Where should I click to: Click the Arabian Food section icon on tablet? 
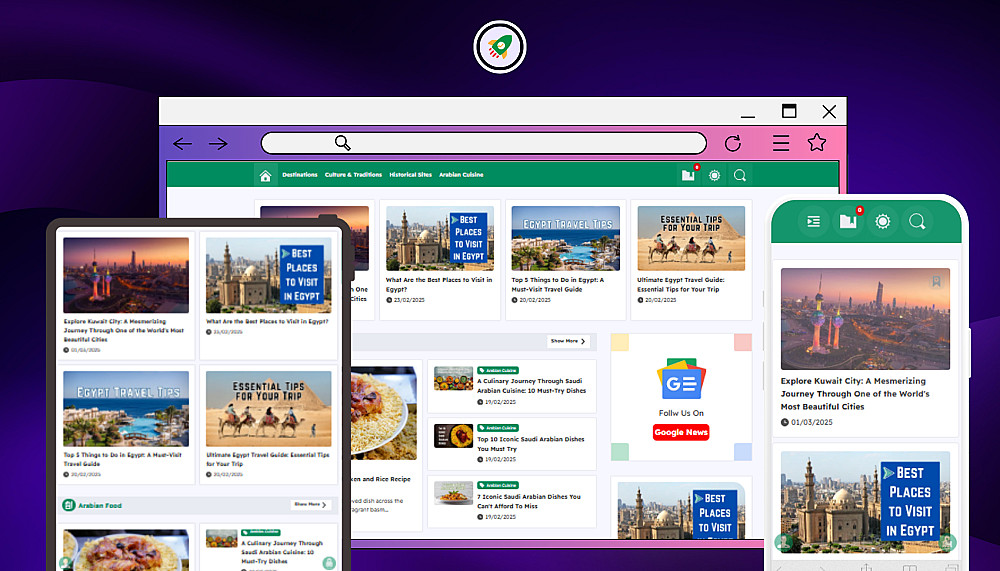pyautogui.click(x=69, y=505)
